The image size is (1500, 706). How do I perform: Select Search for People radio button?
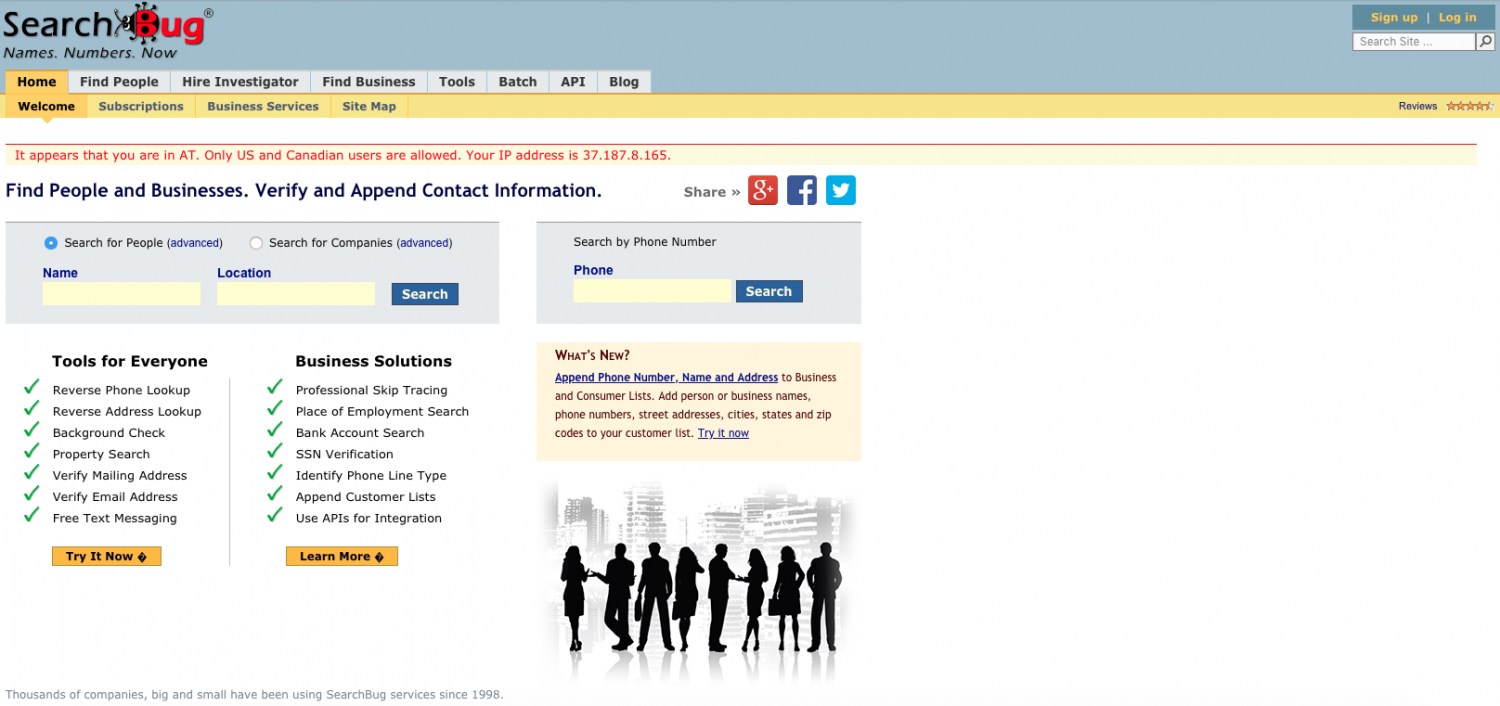click(x=51, y=243)
